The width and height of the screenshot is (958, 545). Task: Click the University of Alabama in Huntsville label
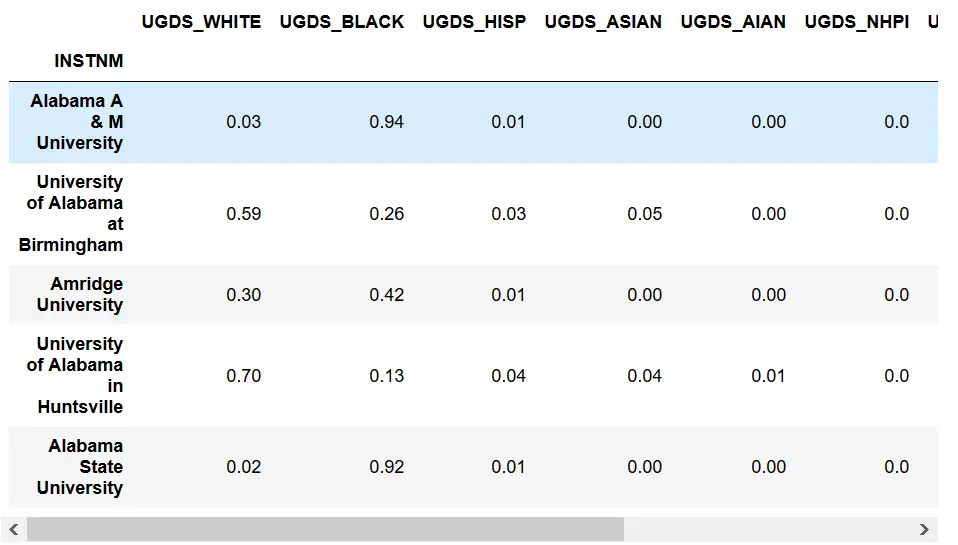click(76, 375)
